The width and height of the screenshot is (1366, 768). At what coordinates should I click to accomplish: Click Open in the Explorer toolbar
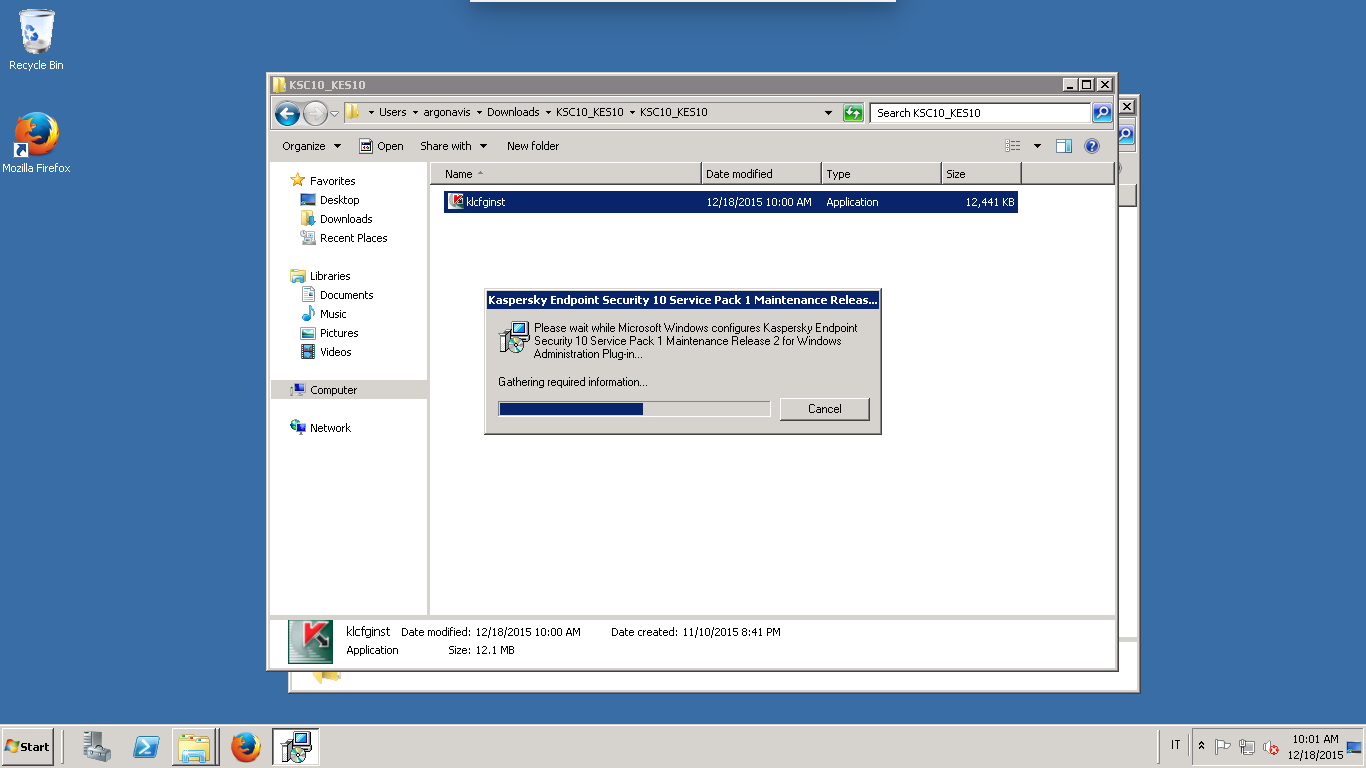tap(381, 146)
